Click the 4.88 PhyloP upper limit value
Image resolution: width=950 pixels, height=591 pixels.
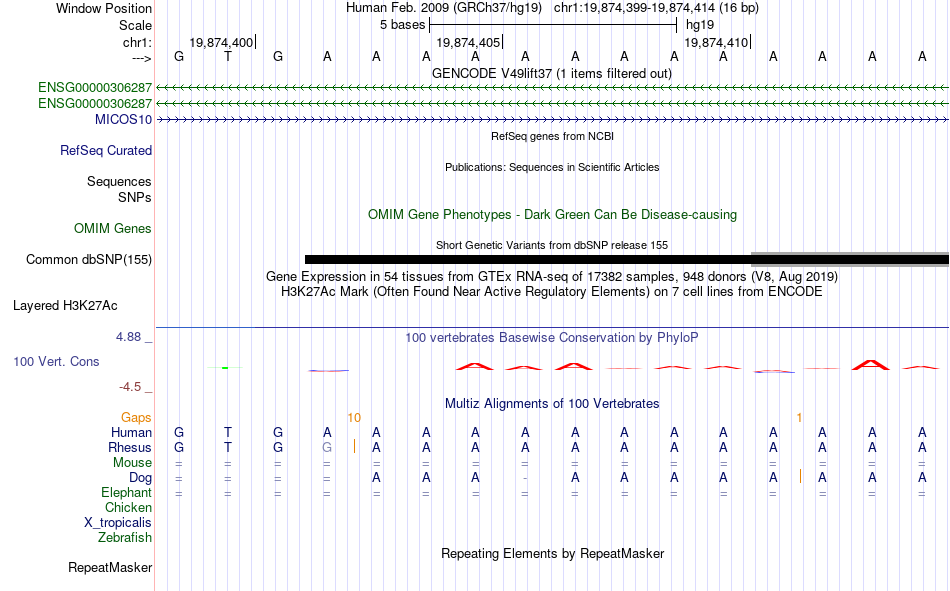pyautogui.click(x=128, y=337)
